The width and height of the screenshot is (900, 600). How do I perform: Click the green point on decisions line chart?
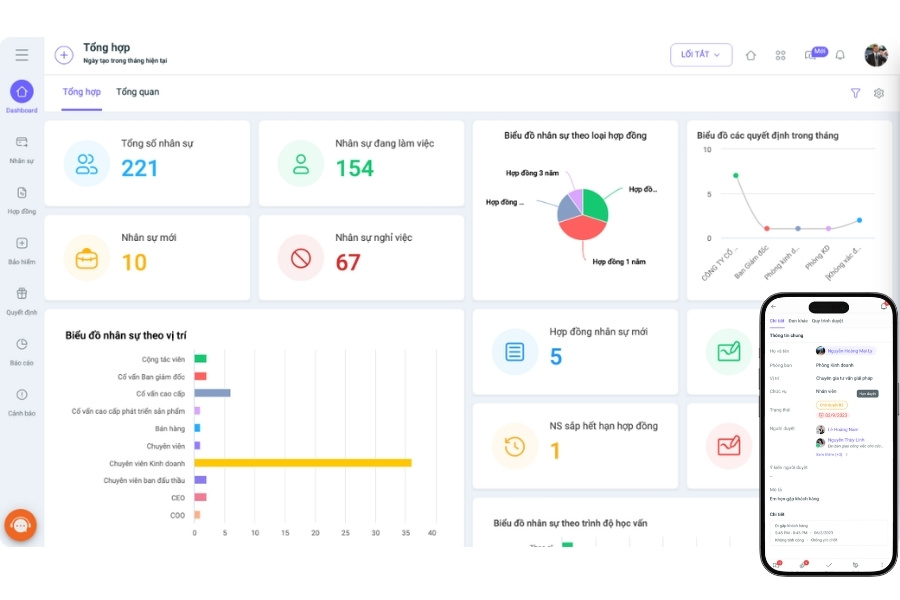point(736,175)
